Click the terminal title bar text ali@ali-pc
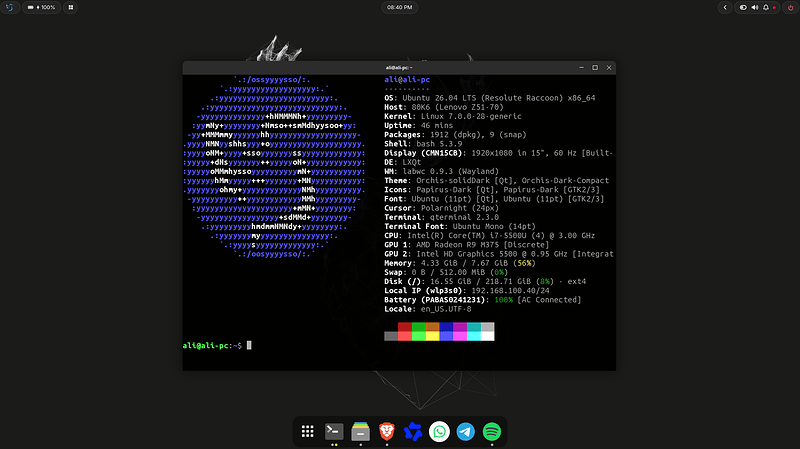The image size is (800, 449). point(399,67)
